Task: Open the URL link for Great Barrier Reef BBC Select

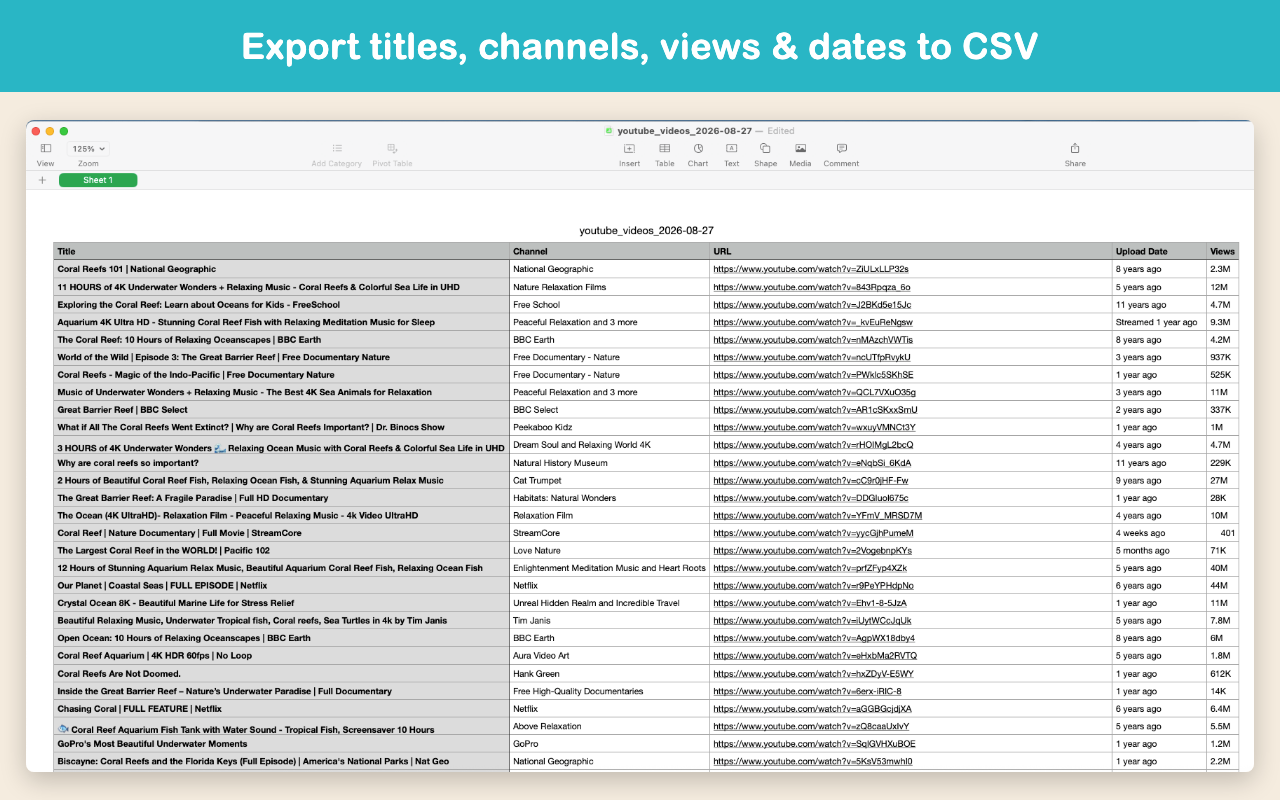Action: click(815, 410)
